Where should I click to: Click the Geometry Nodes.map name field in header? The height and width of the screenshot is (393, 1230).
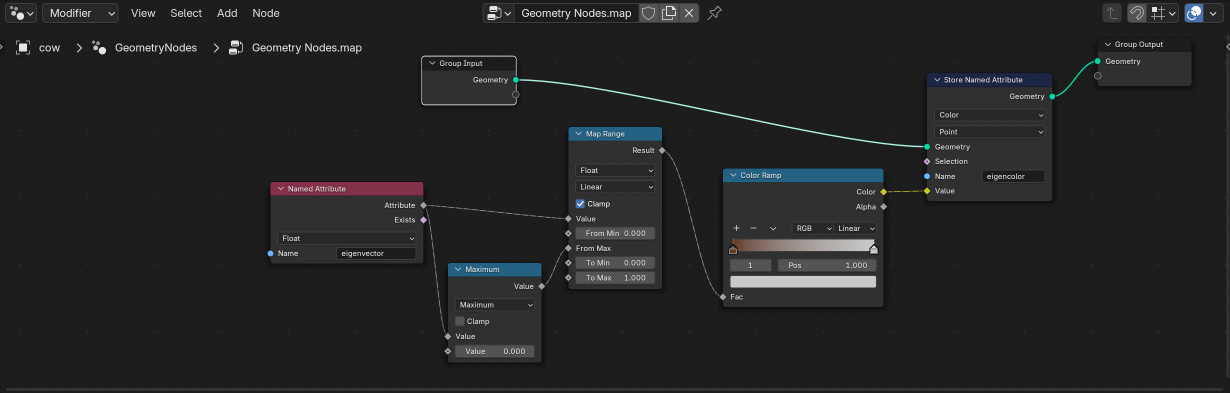click(576, 13)
